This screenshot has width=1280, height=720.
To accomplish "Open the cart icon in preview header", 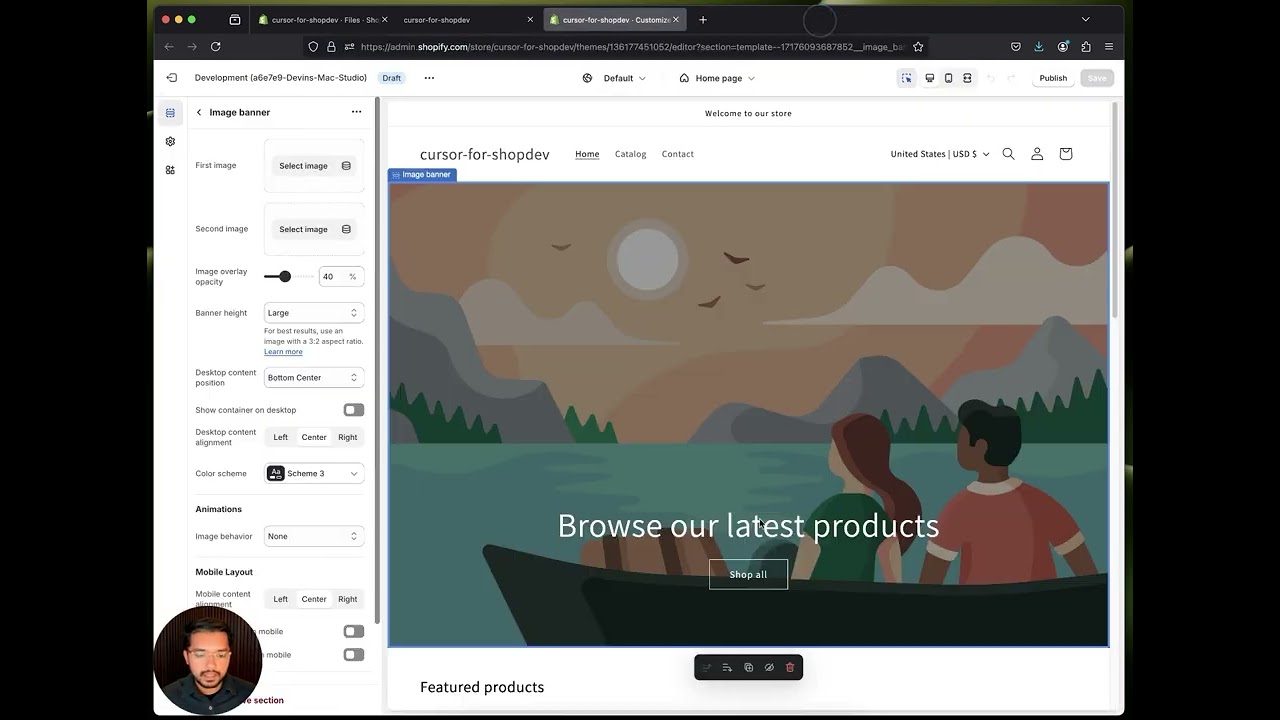I will [1065, 154].
